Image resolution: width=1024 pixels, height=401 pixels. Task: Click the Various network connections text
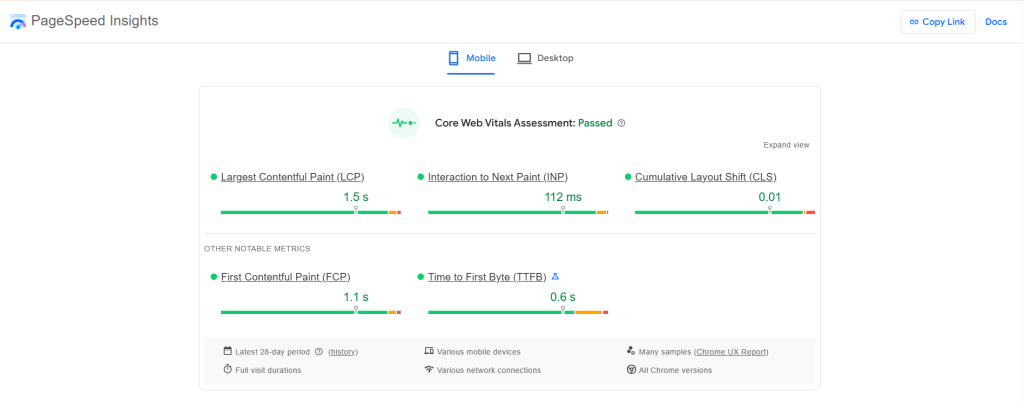point(489,370)
